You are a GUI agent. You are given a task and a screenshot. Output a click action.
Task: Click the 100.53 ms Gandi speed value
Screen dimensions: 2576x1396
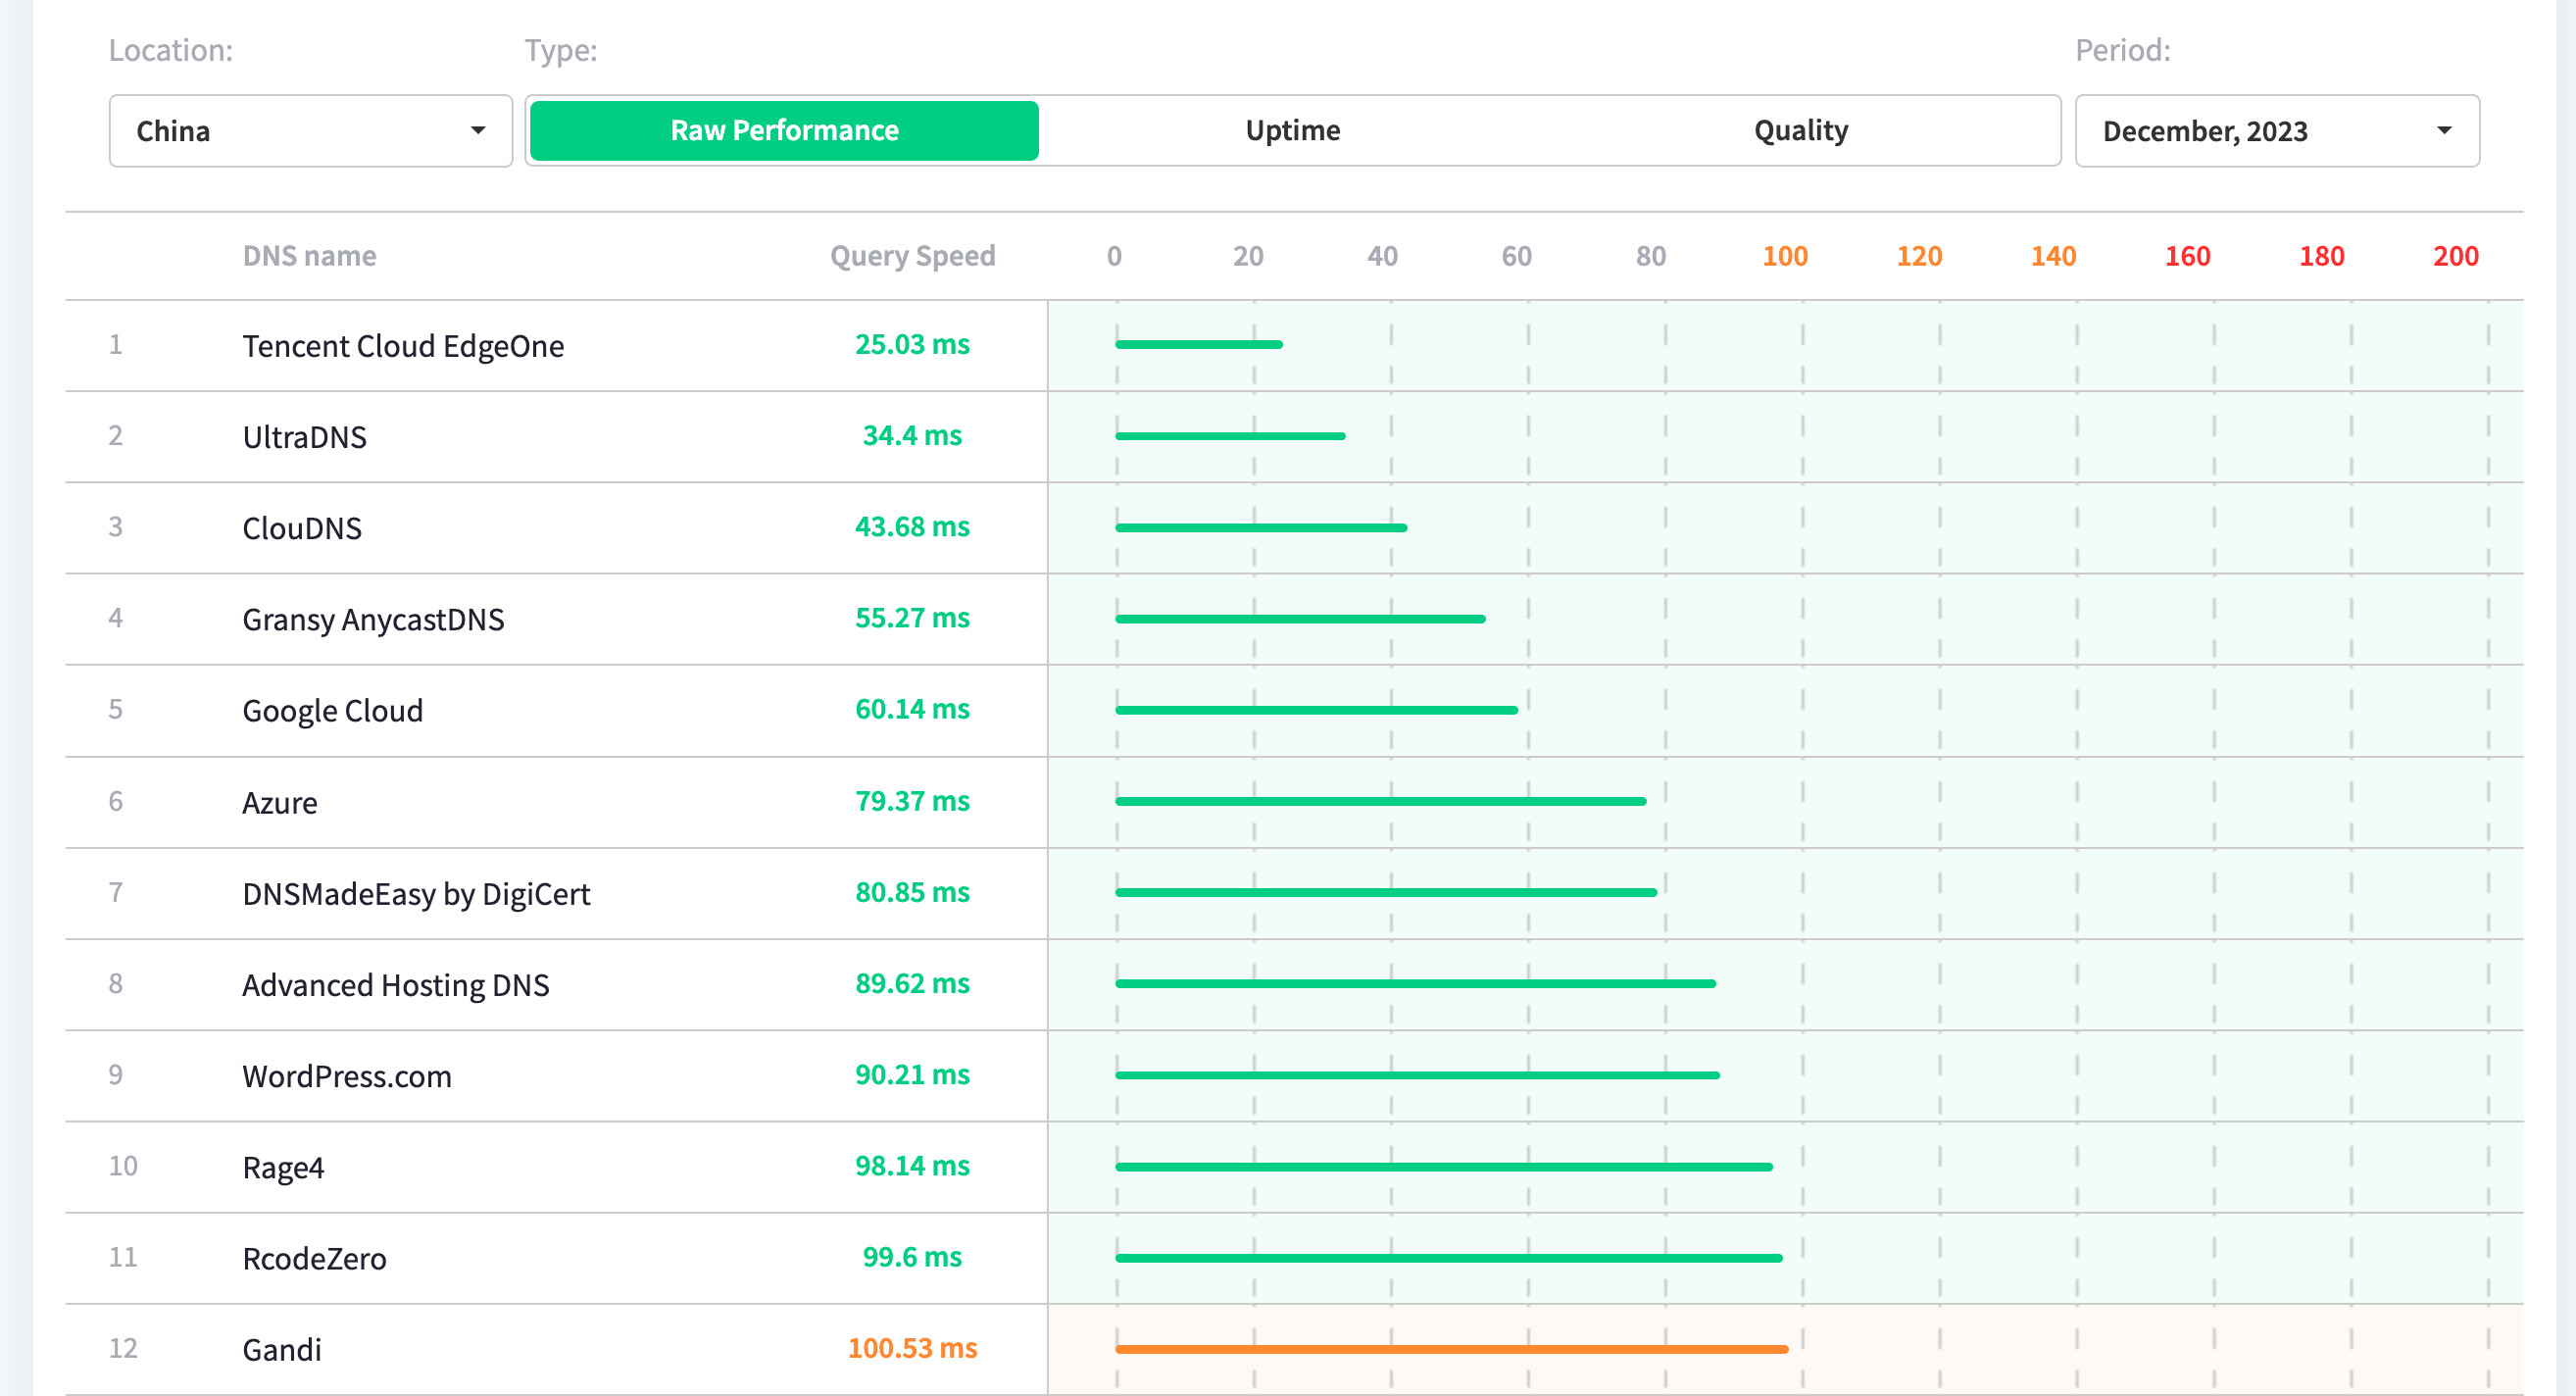tap(912, 1348)
